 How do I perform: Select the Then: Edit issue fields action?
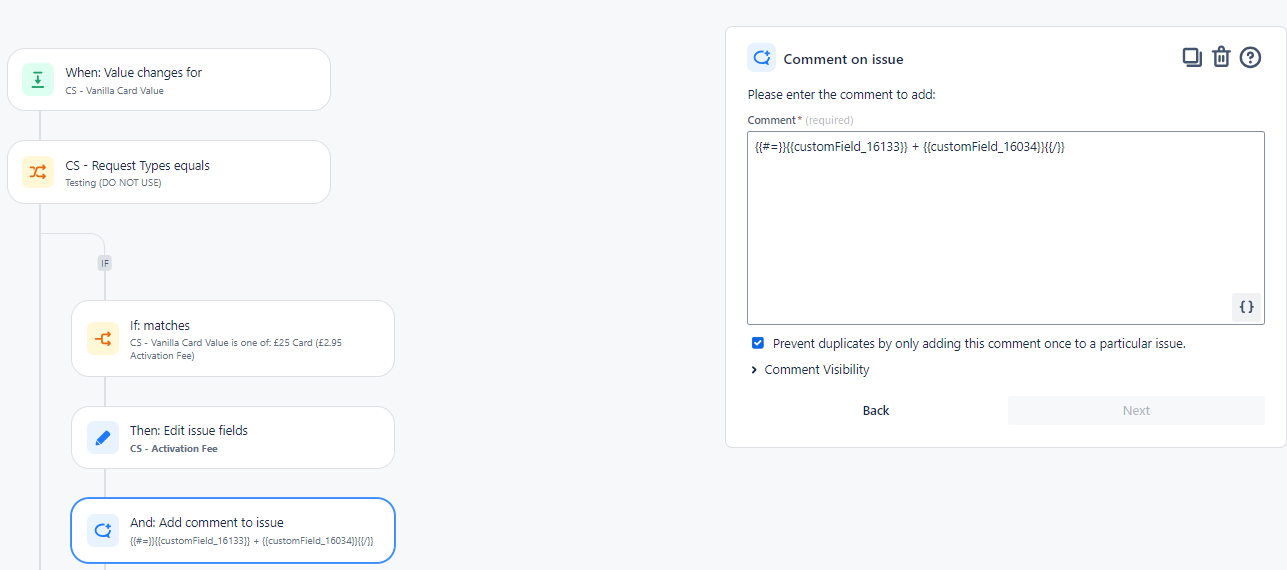coord(233,438)
